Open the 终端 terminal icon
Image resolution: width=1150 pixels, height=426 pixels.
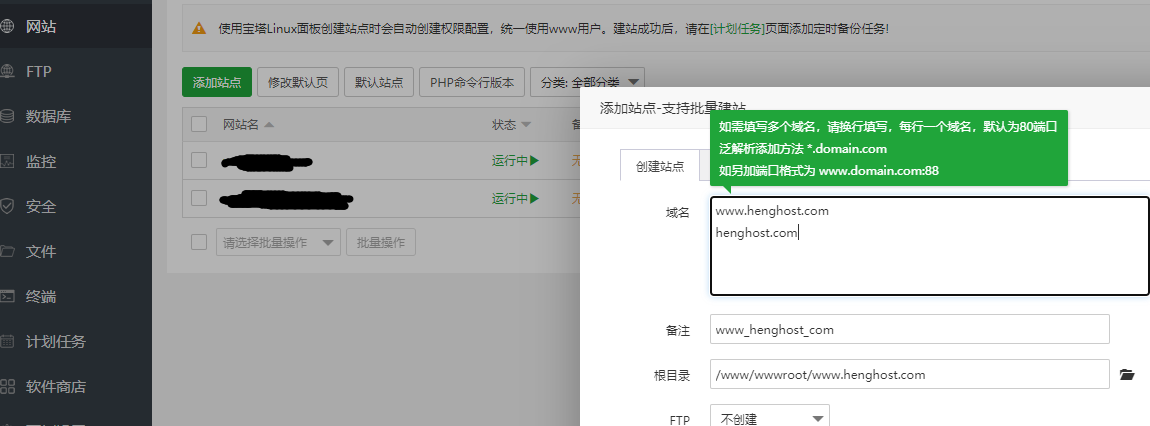(7, 297)
